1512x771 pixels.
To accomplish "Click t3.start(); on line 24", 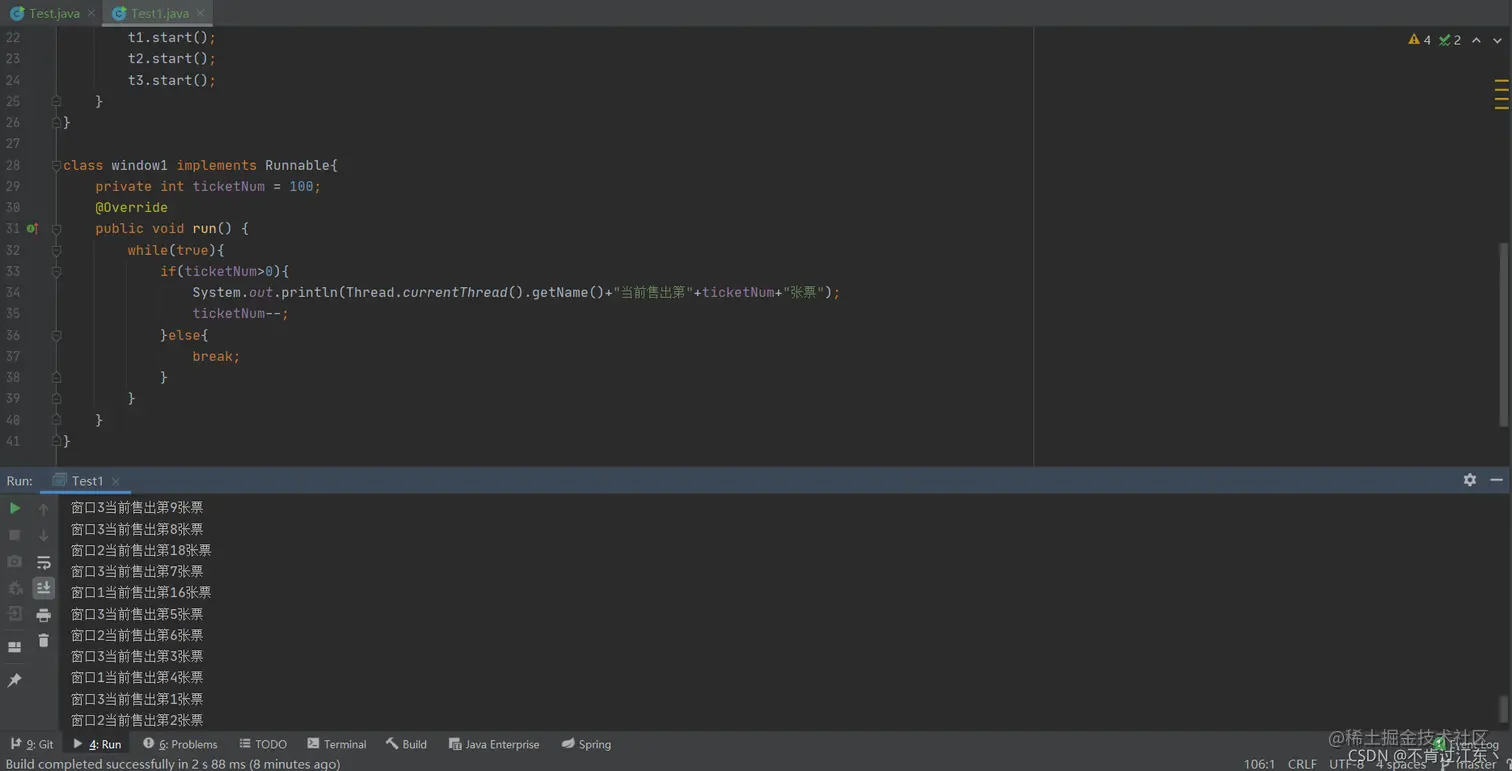I will pyautogui.click(x=172, y=80).
